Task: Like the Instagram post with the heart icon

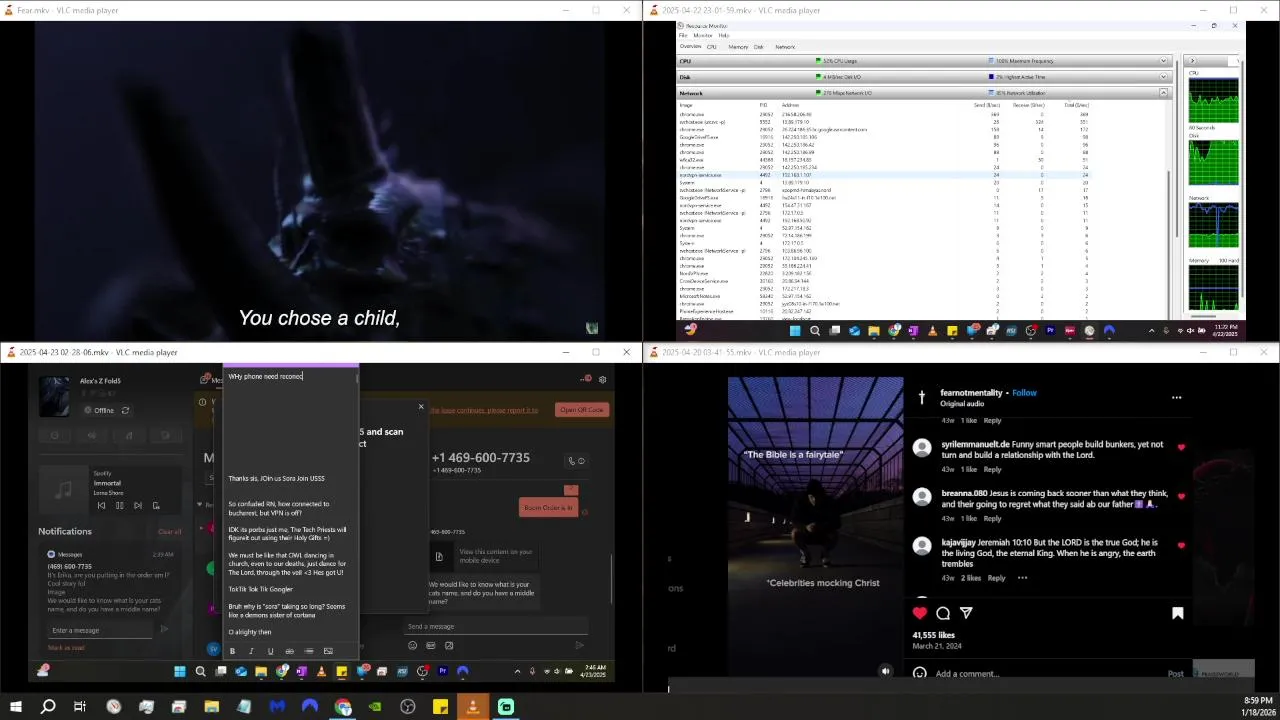Action: coord(919,613)
